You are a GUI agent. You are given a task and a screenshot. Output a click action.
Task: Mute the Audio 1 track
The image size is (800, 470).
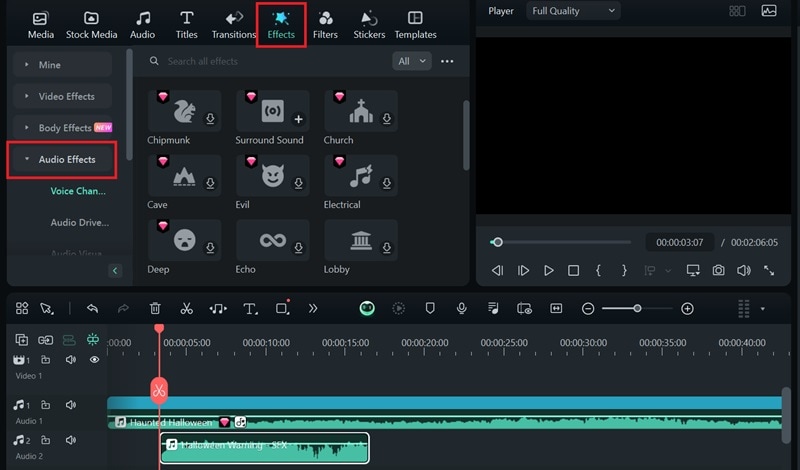(x=71, y=405)
